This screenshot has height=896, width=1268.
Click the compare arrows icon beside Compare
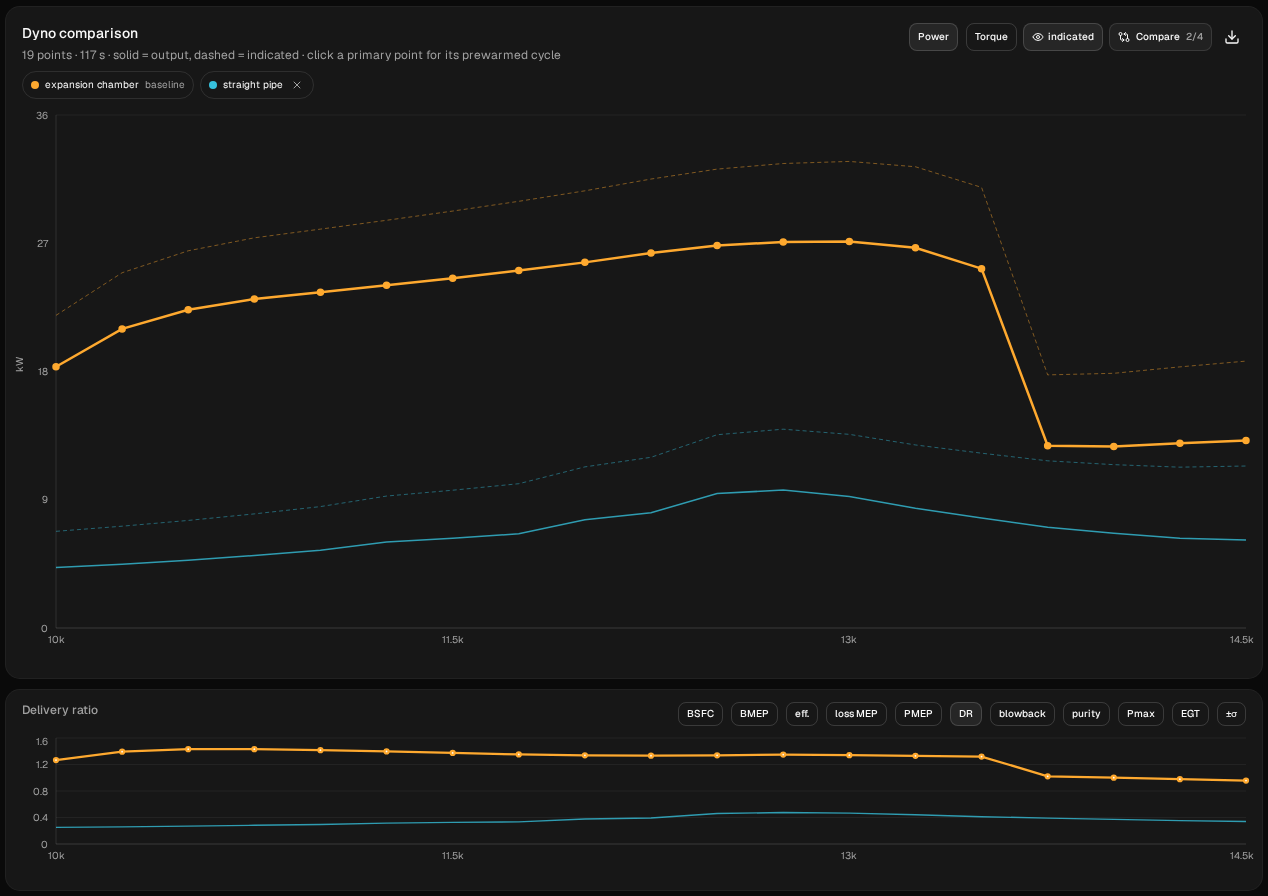point(1124,37)
